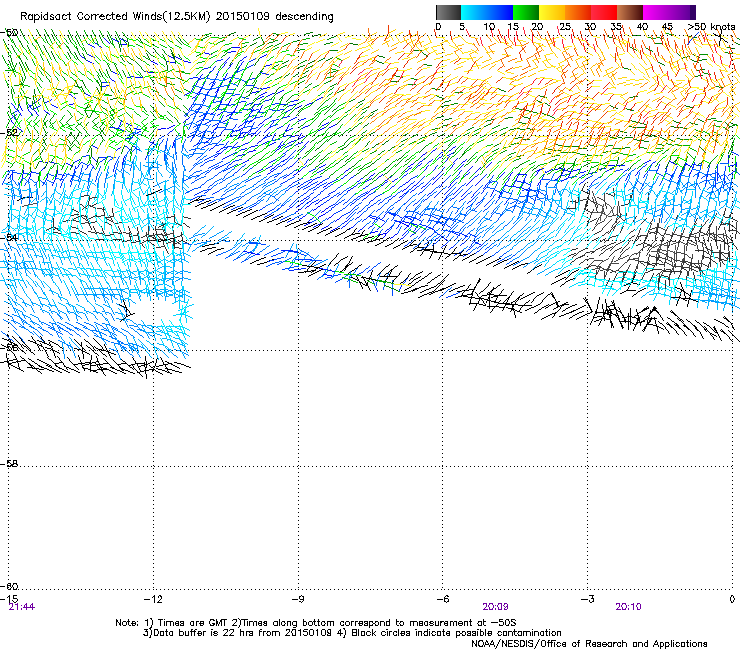Click the '20:10' pass time label
The width and height of the screenshot is (740, 650).
pyautogui.click(x=628, y=607)
